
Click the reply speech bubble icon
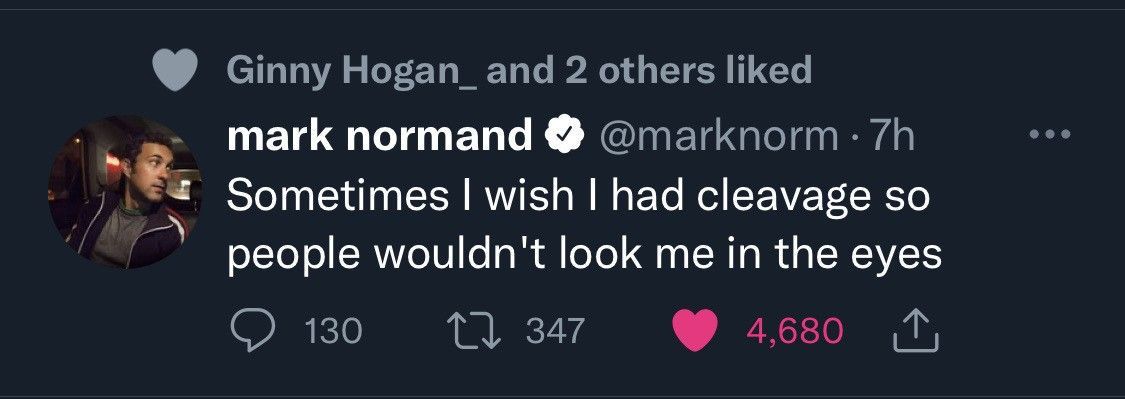tap(255, 332)
